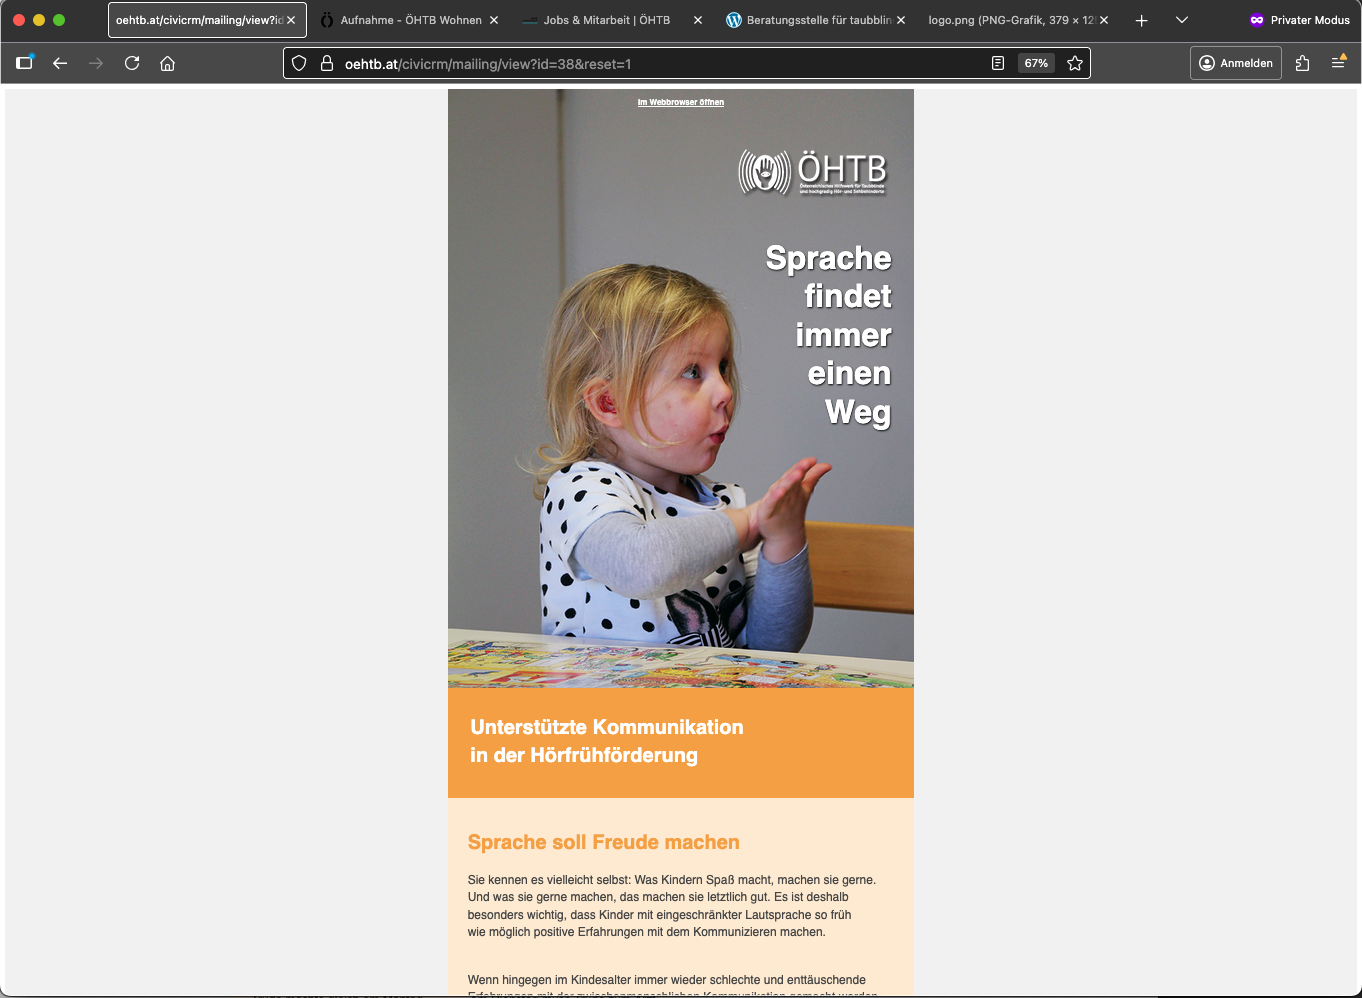1362x998 pixels.
Task: Reload the current page
Action: 132,63
